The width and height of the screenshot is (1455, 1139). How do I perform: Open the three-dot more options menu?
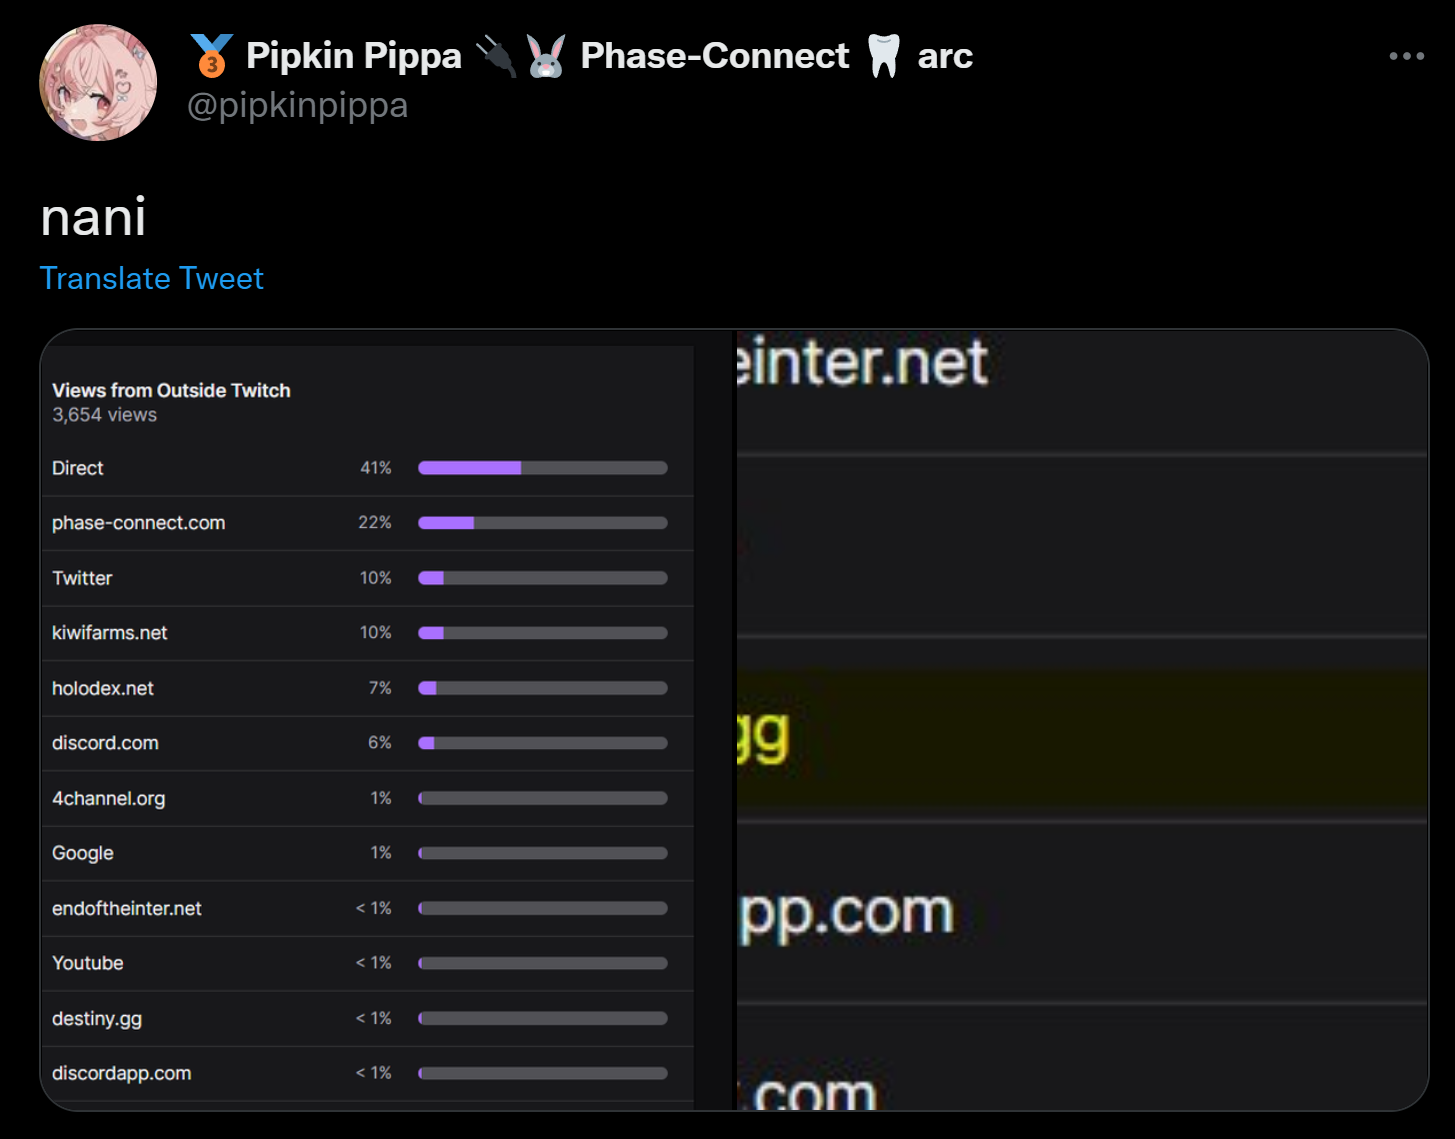(1406, 56)
